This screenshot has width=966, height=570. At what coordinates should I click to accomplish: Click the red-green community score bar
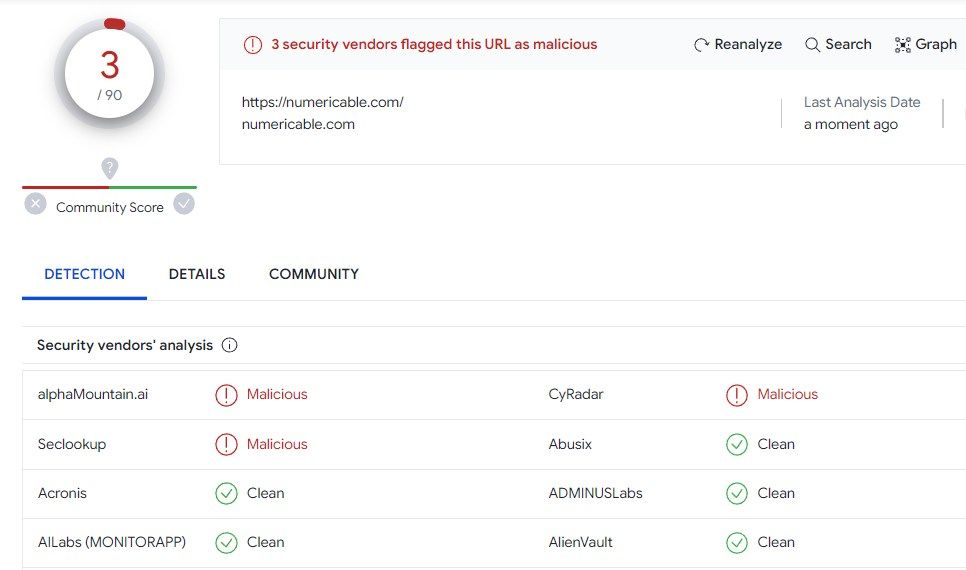110,187
